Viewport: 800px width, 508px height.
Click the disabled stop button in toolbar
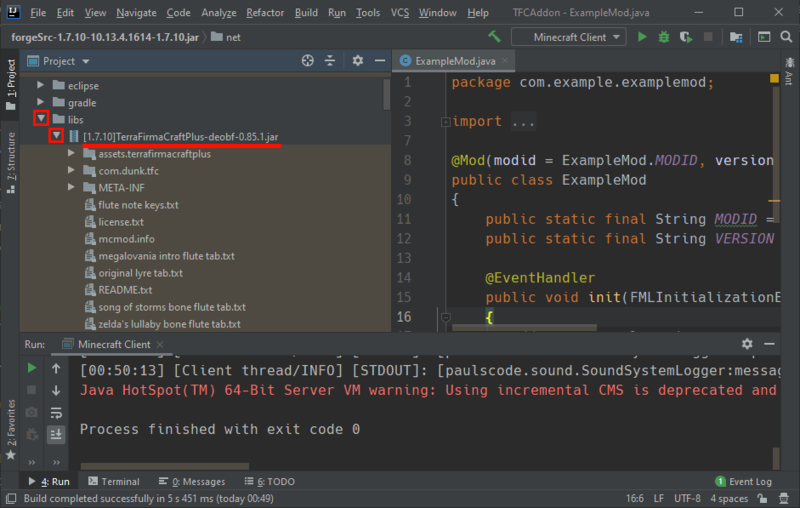(708, 37)
